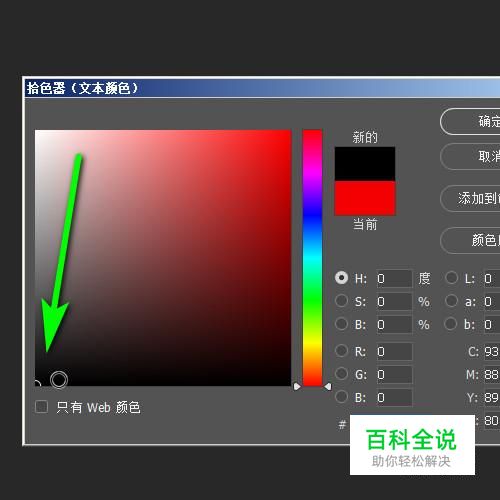The width and height of the screenshot is (500, 500).
Task: Open the 颜色 libraries button
Action: pyautogui.click(x=470, y=240)
